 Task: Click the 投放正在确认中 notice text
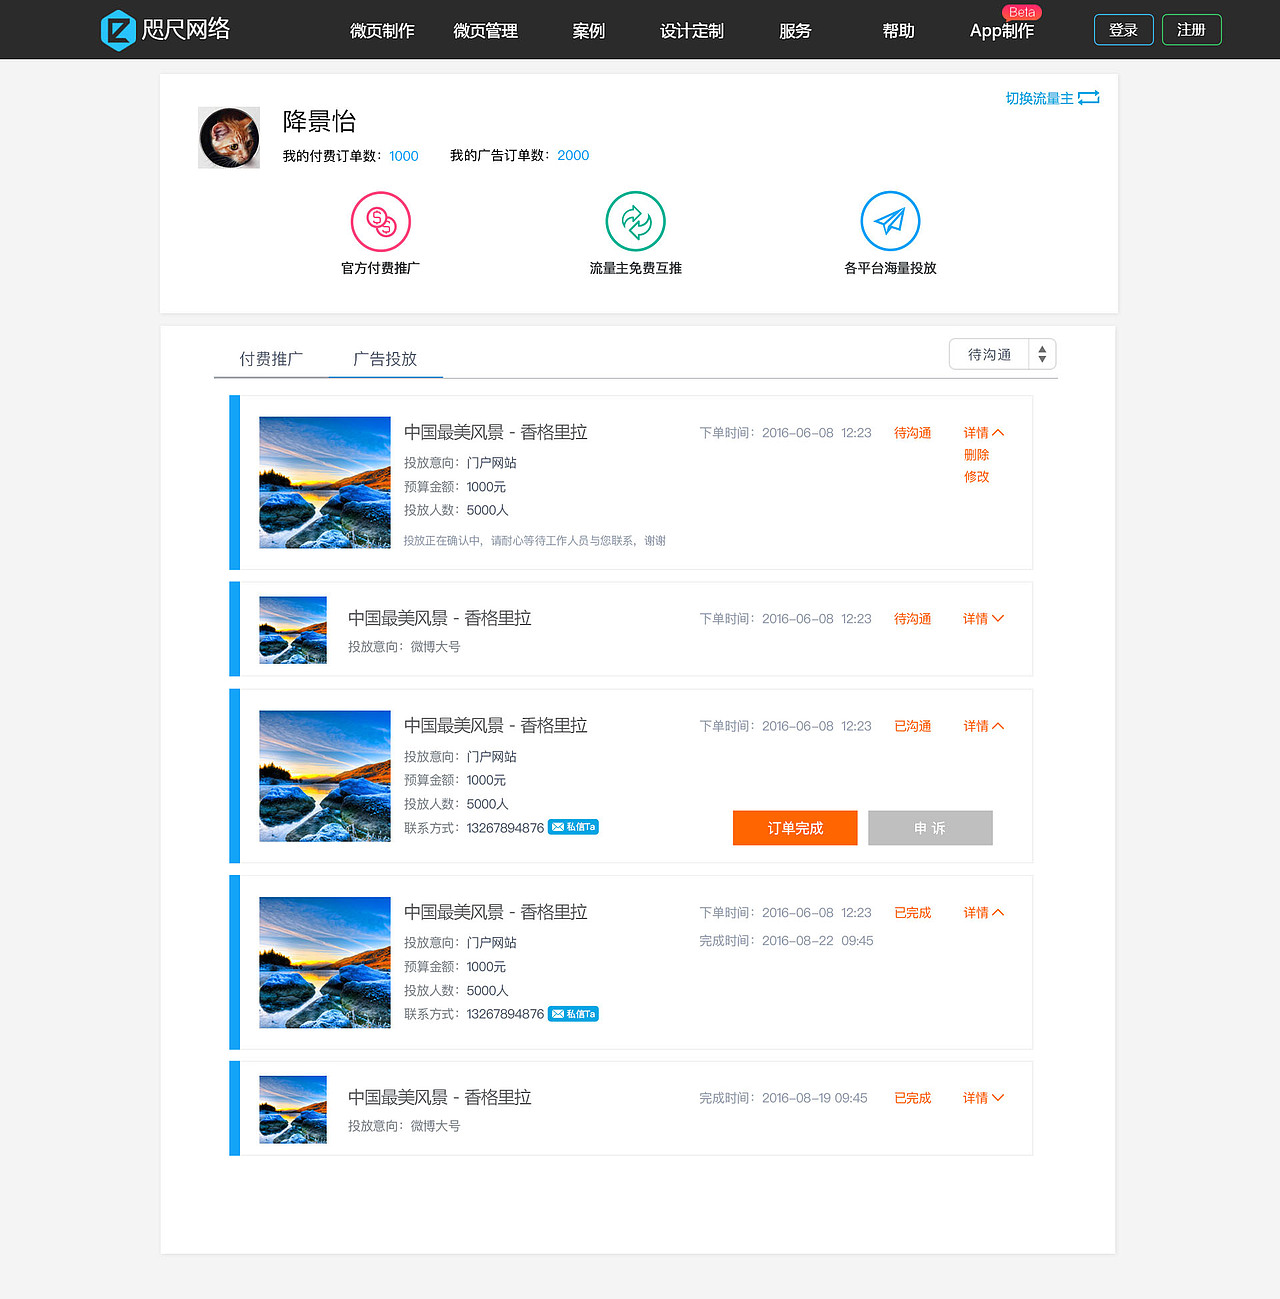pos(534,541)
